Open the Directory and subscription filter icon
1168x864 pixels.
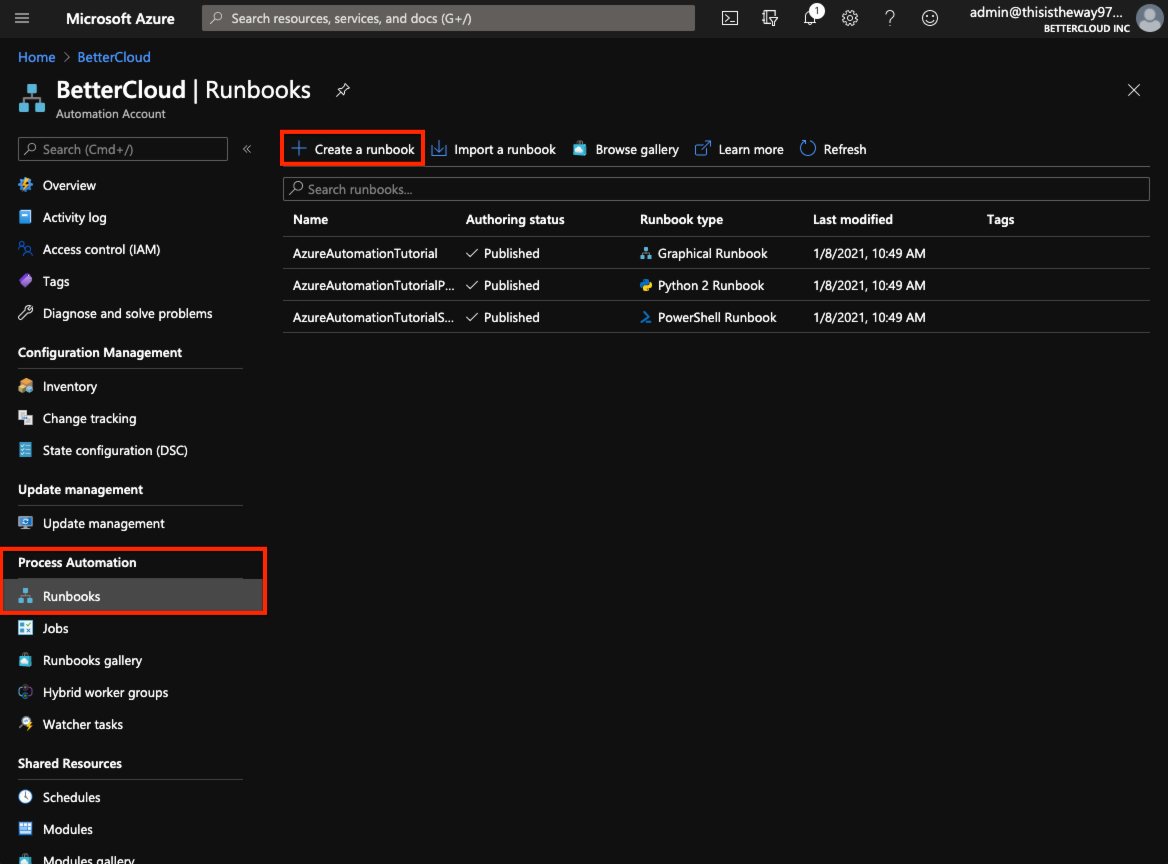769,17
